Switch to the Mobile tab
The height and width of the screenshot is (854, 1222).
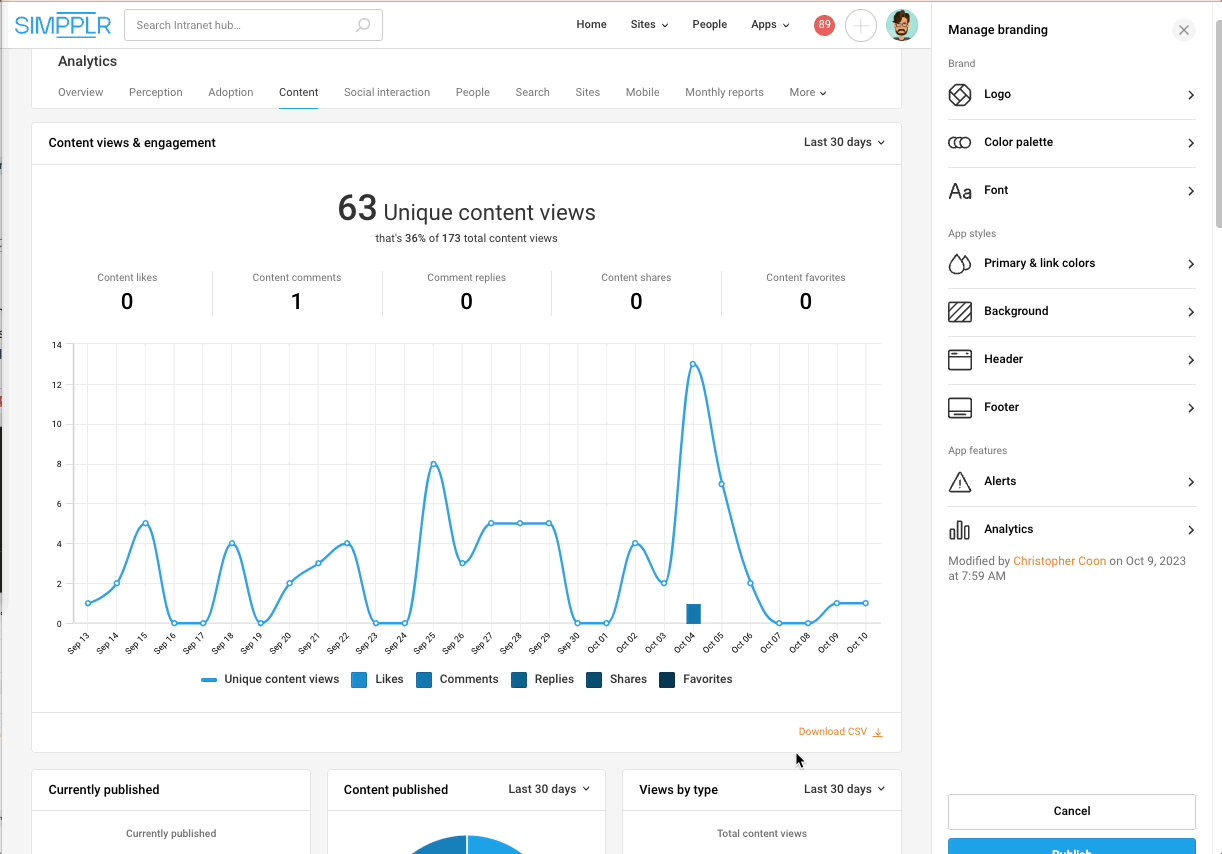tap(643, 92)
